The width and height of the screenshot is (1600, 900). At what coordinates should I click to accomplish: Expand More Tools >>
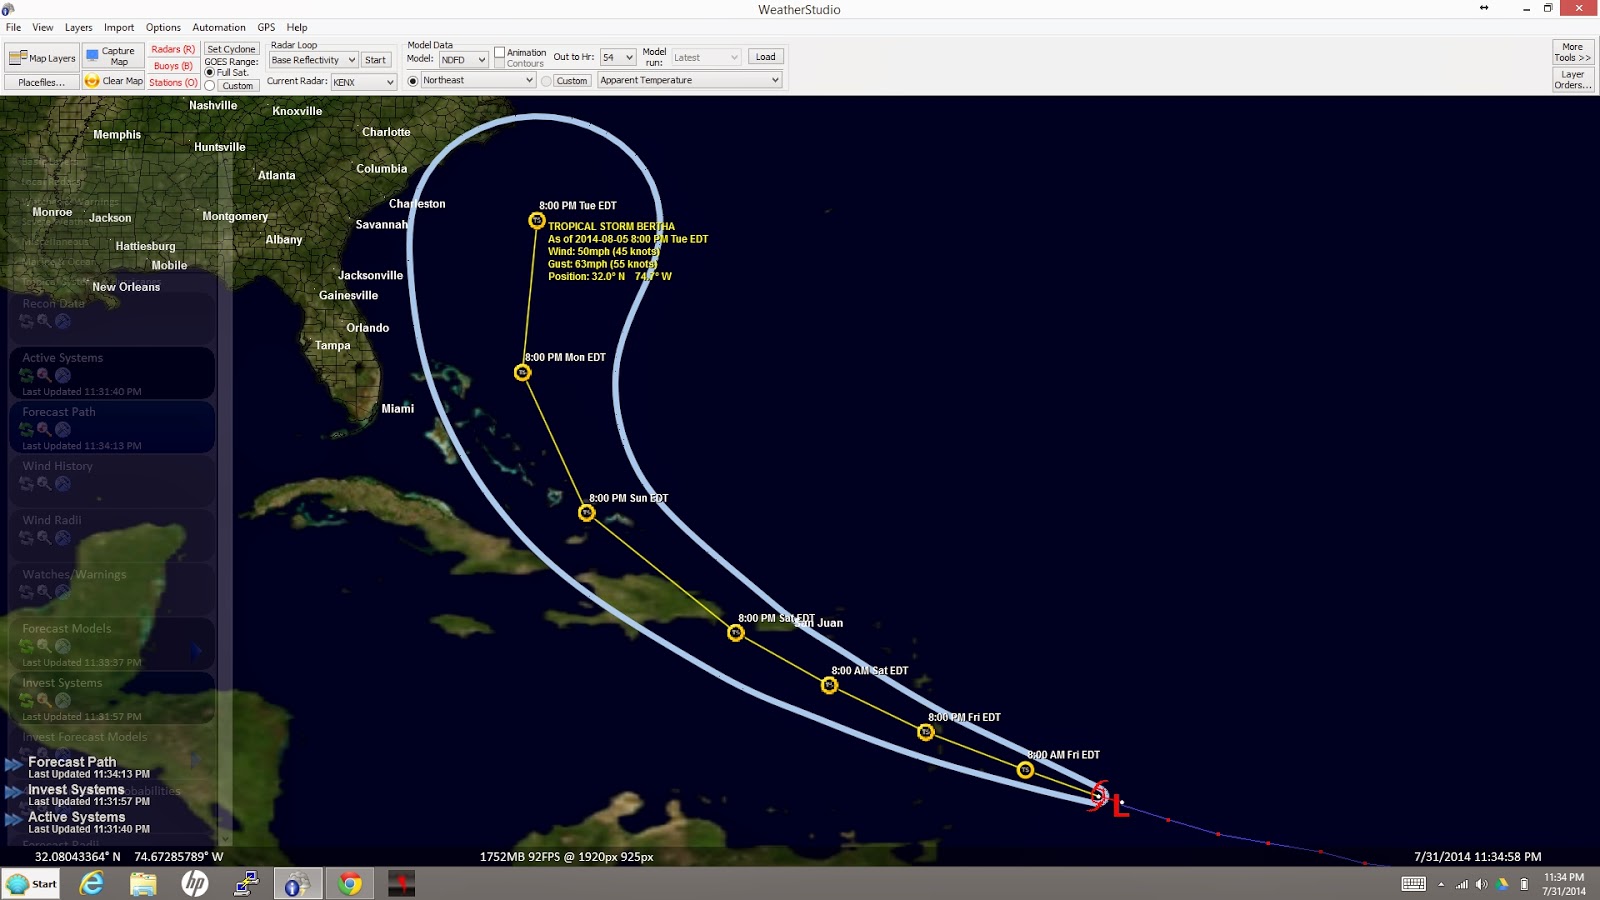(x=1572, y=52)
